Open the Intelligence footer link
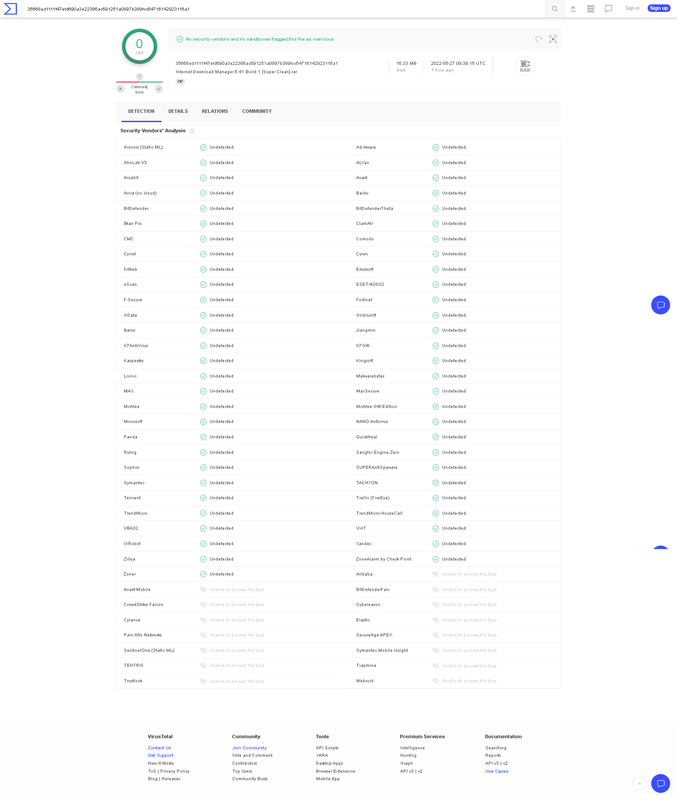This screenshot has height=800, width=677. [x=412, y=747]
